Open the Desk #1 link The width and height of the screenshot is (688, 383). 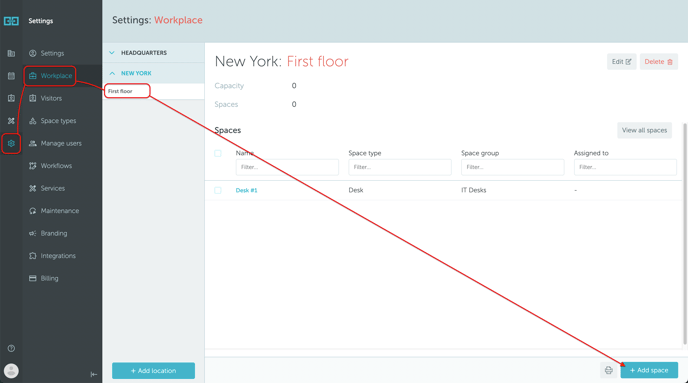pos(246,190)
